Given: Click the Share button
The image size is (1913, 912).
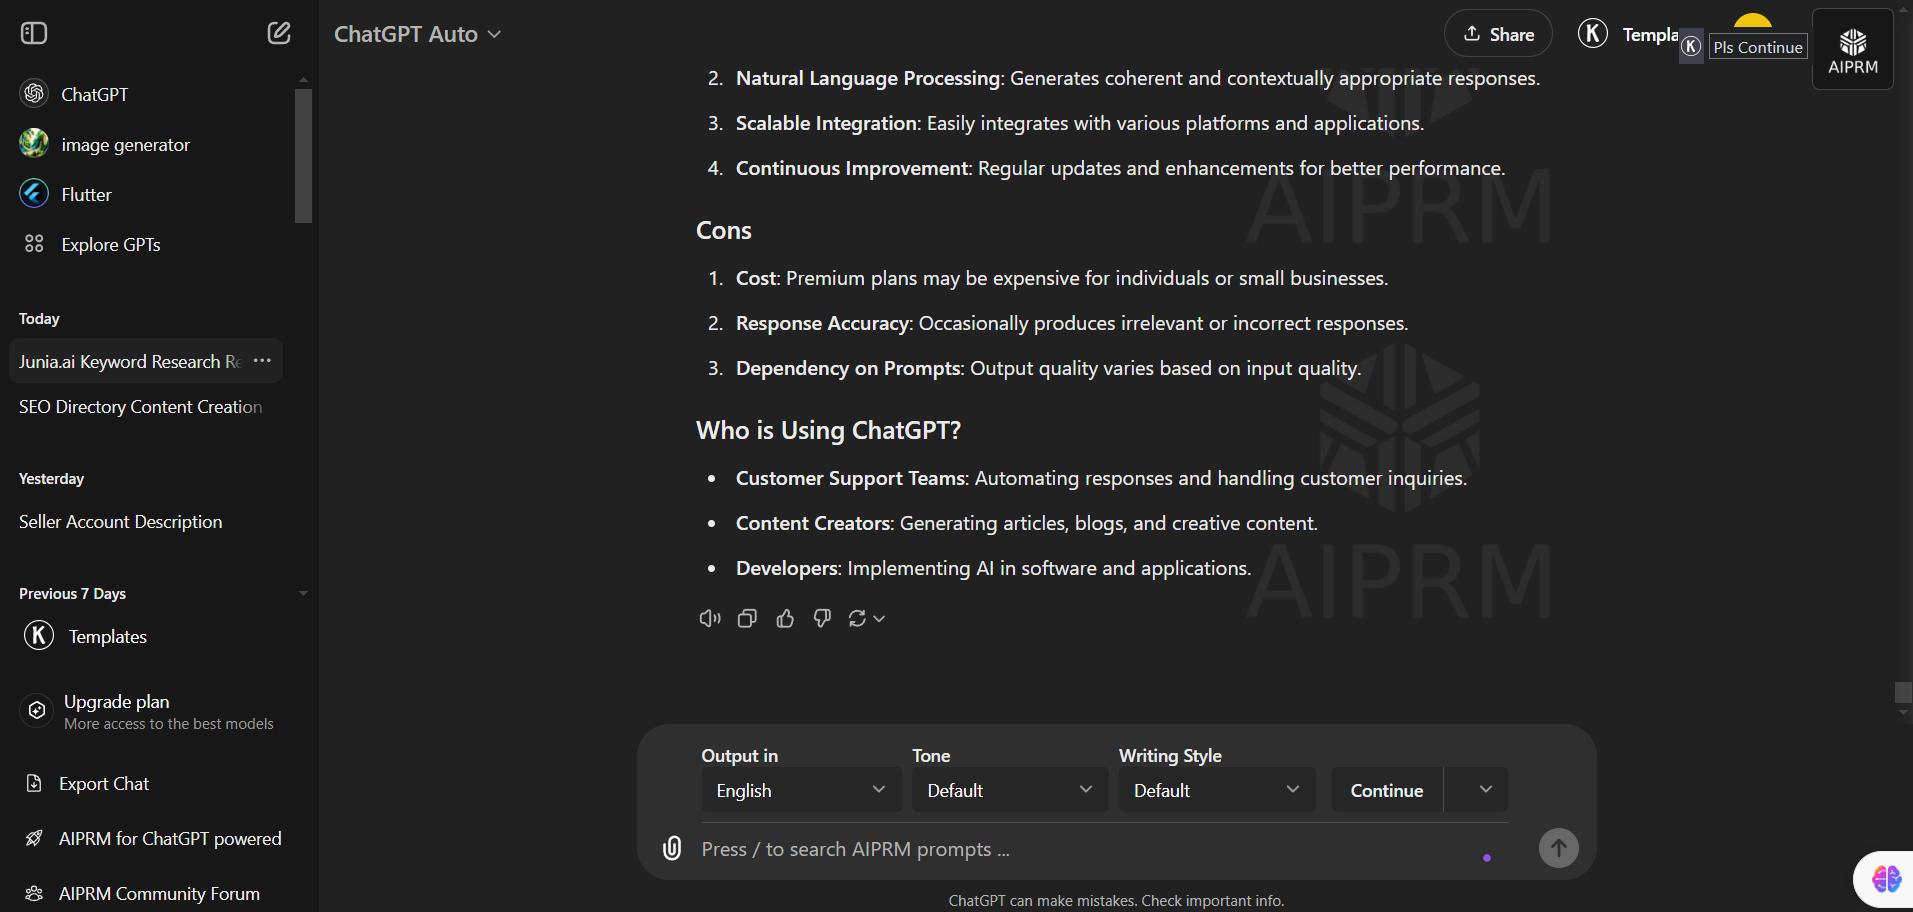Looking at the screenshot, I should pyautogui.click(x=1498, y=34).
